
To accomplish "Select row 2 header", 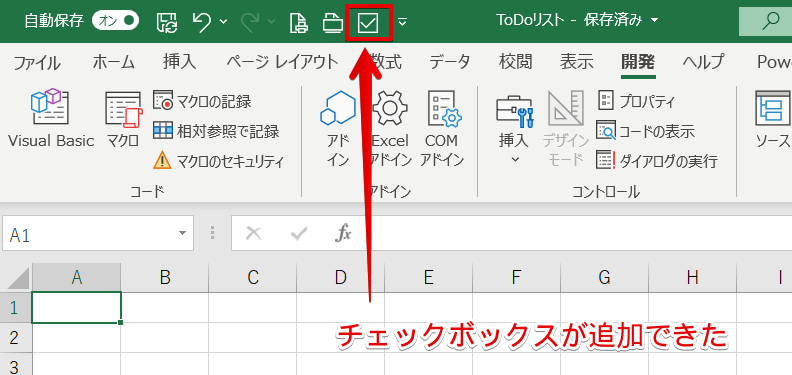I will (x=16, y=337).
